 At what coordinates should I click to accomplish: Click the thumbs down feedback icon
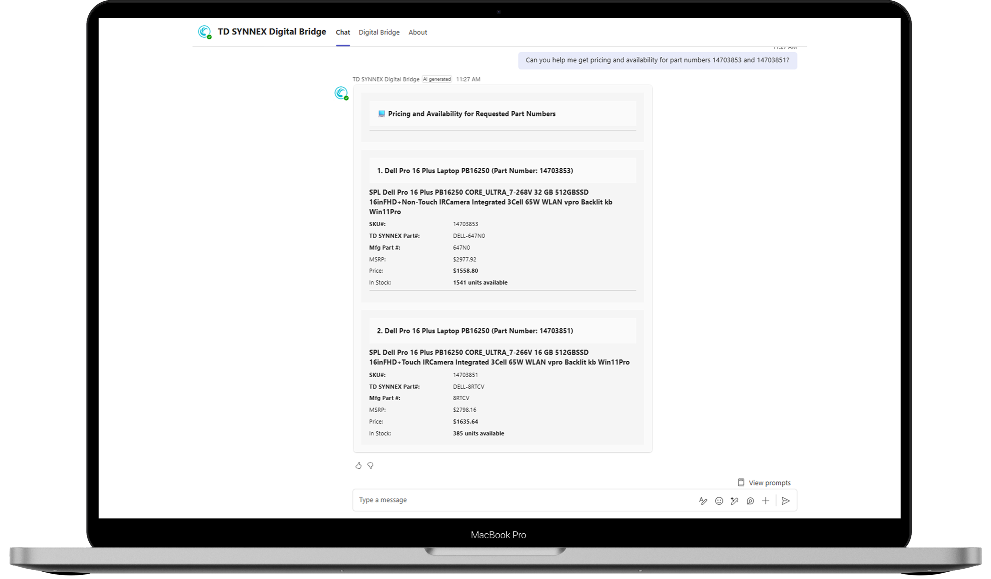370,465
